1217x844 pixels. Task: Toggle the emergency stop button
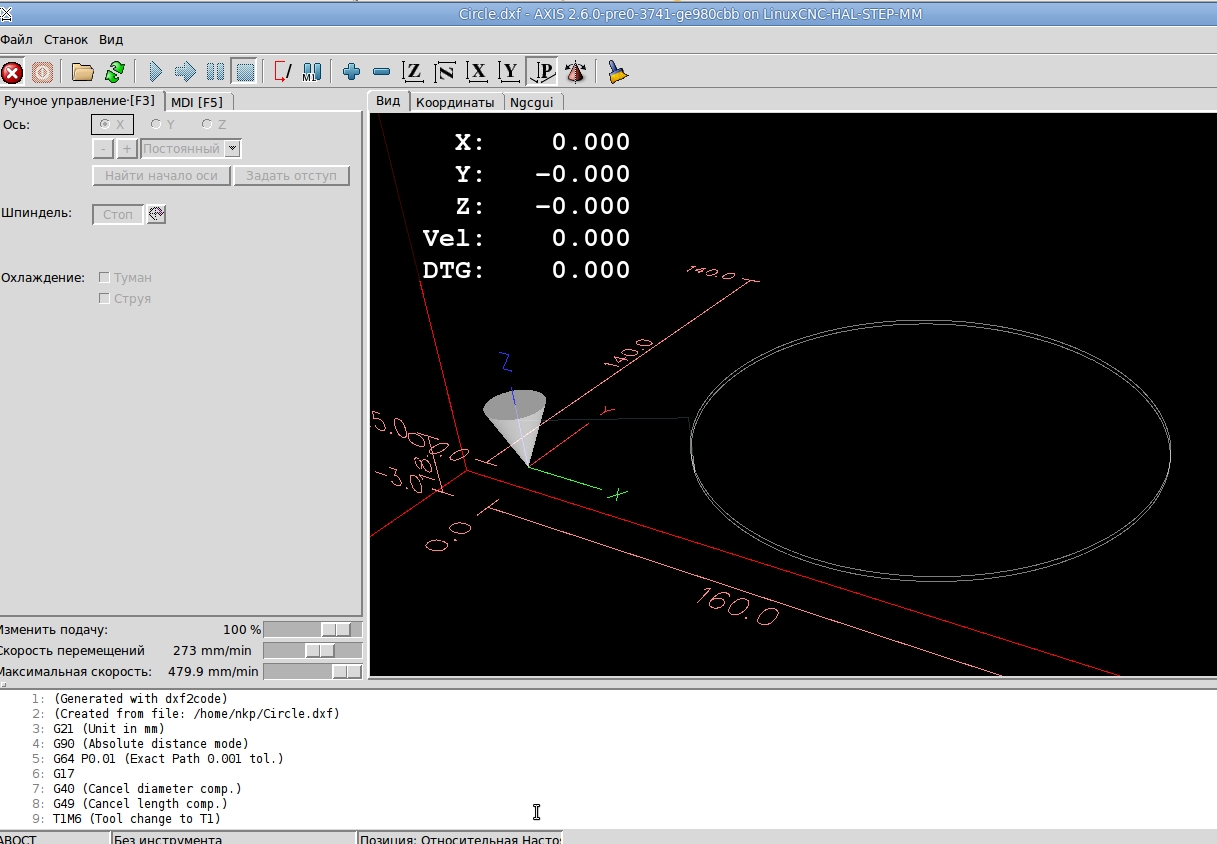click(12, 72)
